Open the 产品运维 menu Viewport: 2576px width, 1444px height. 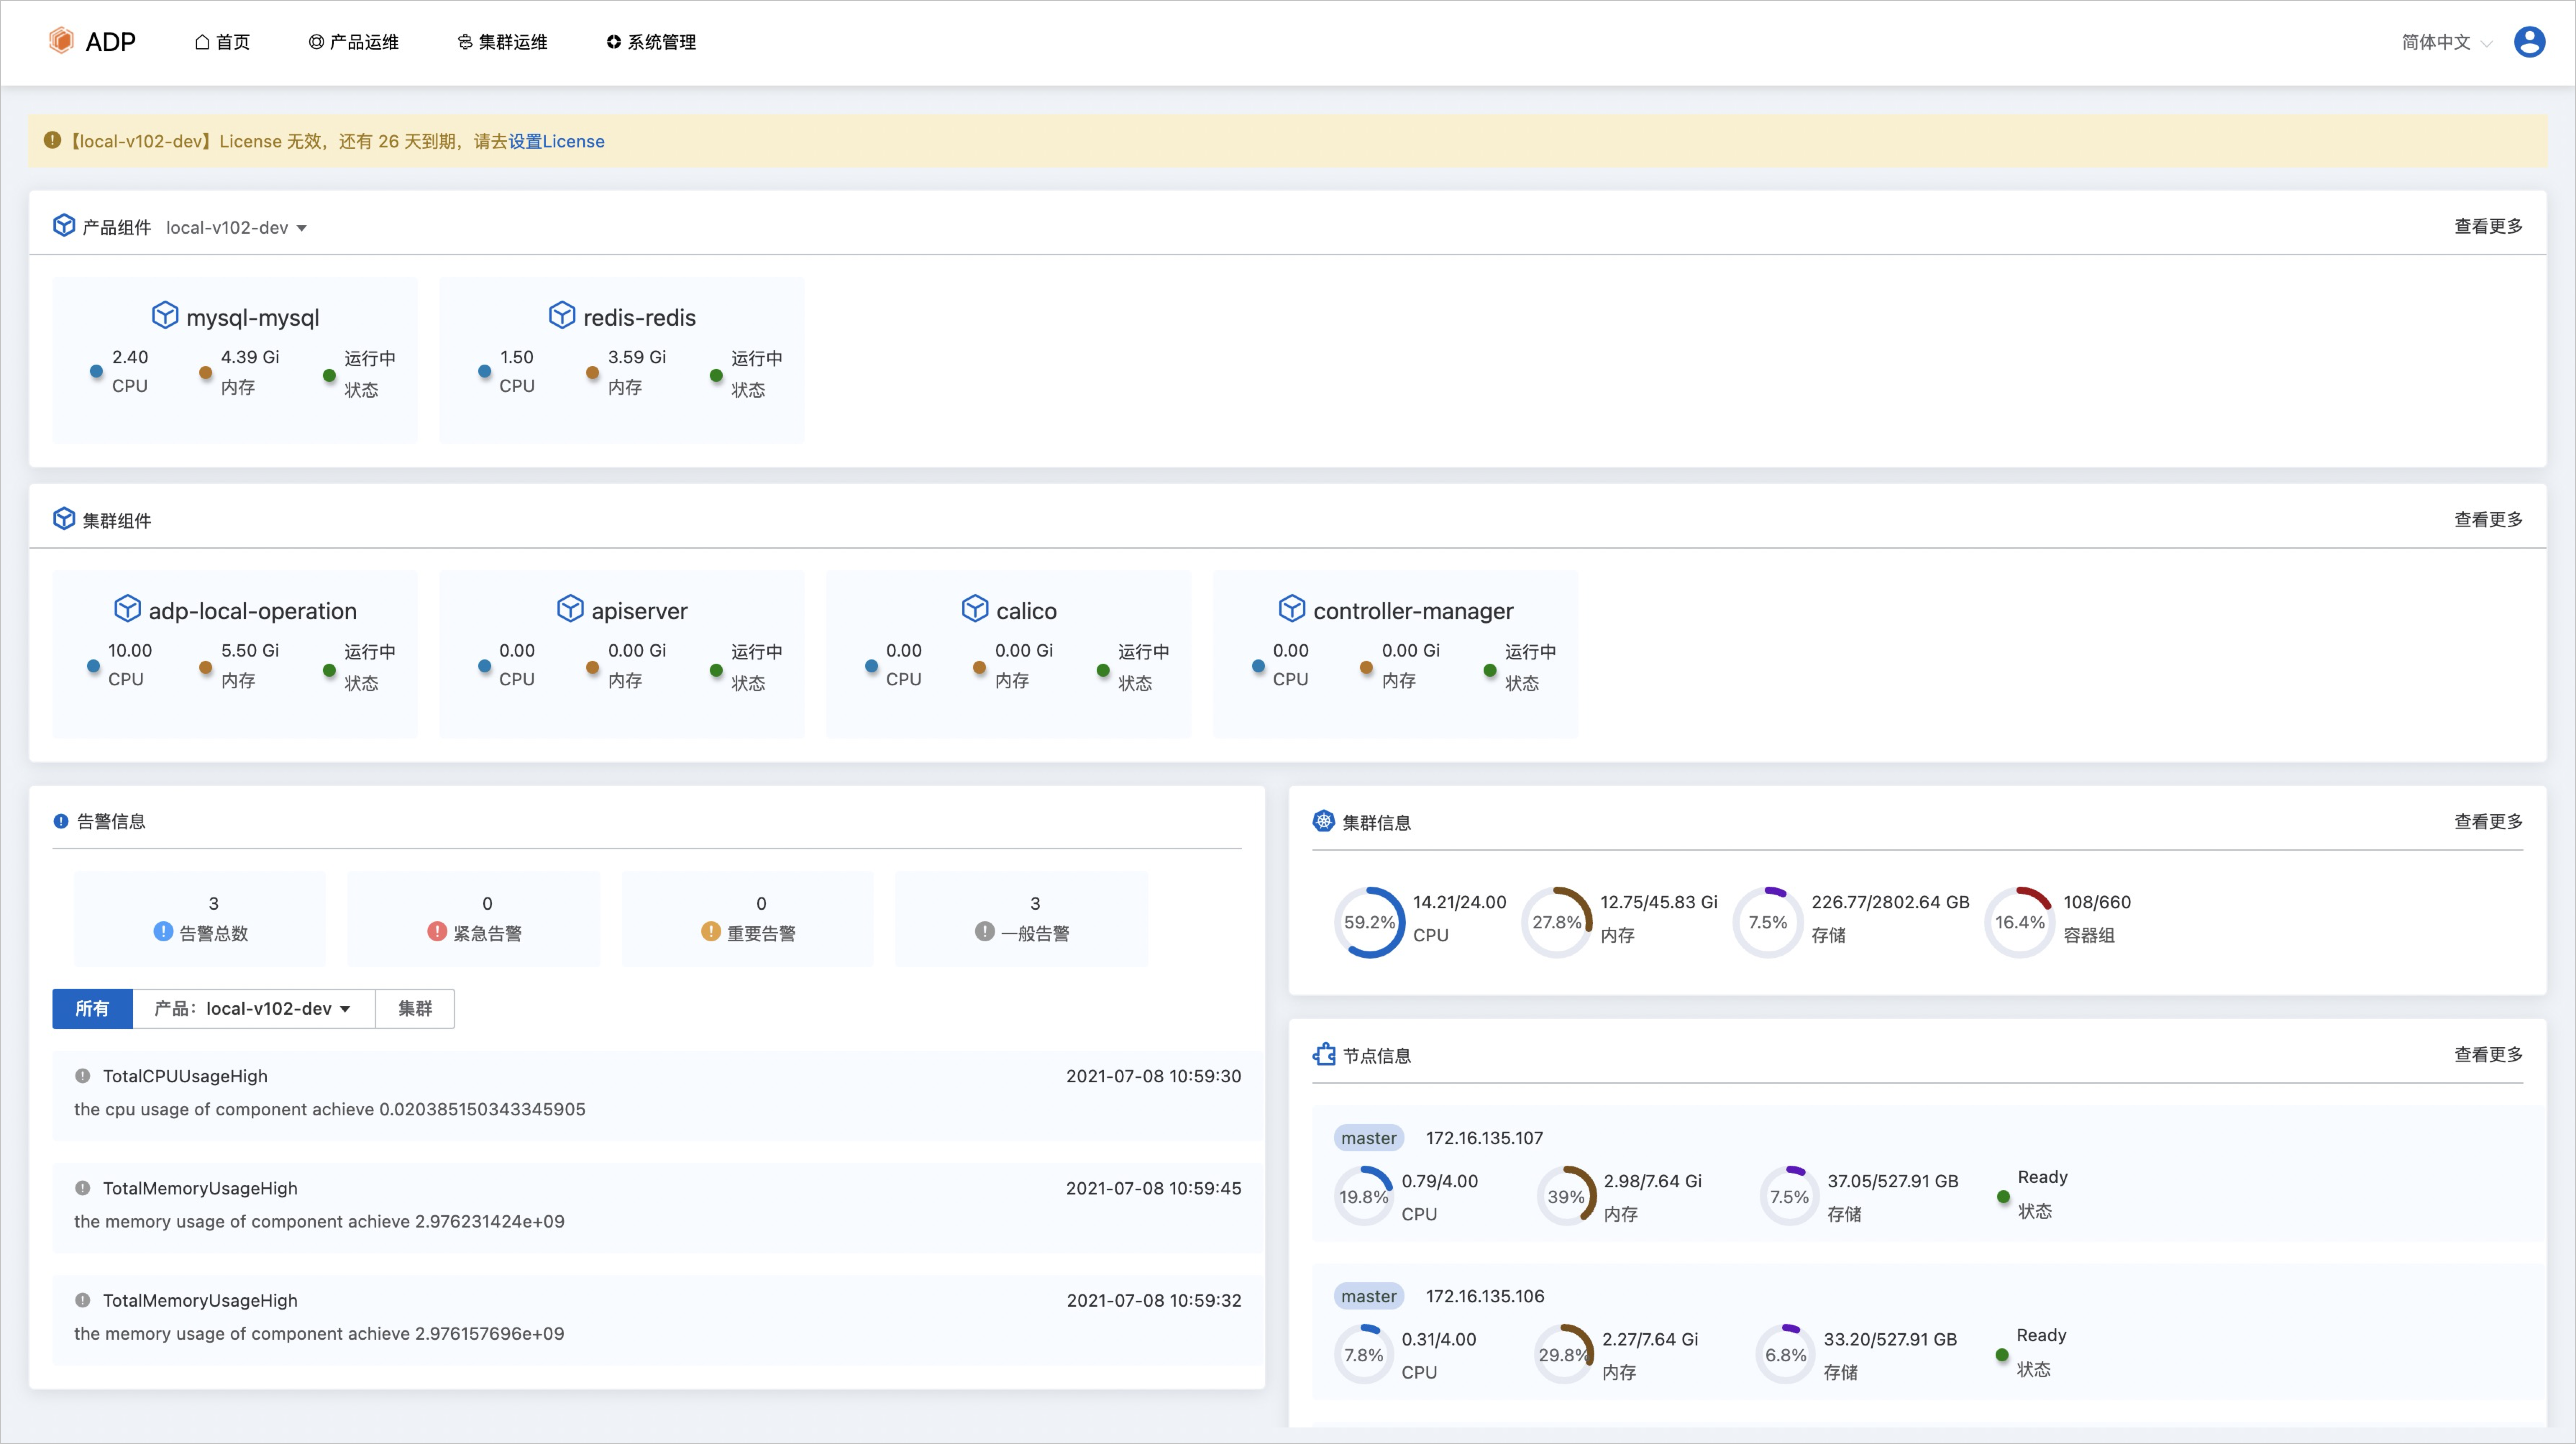(354, 42)
